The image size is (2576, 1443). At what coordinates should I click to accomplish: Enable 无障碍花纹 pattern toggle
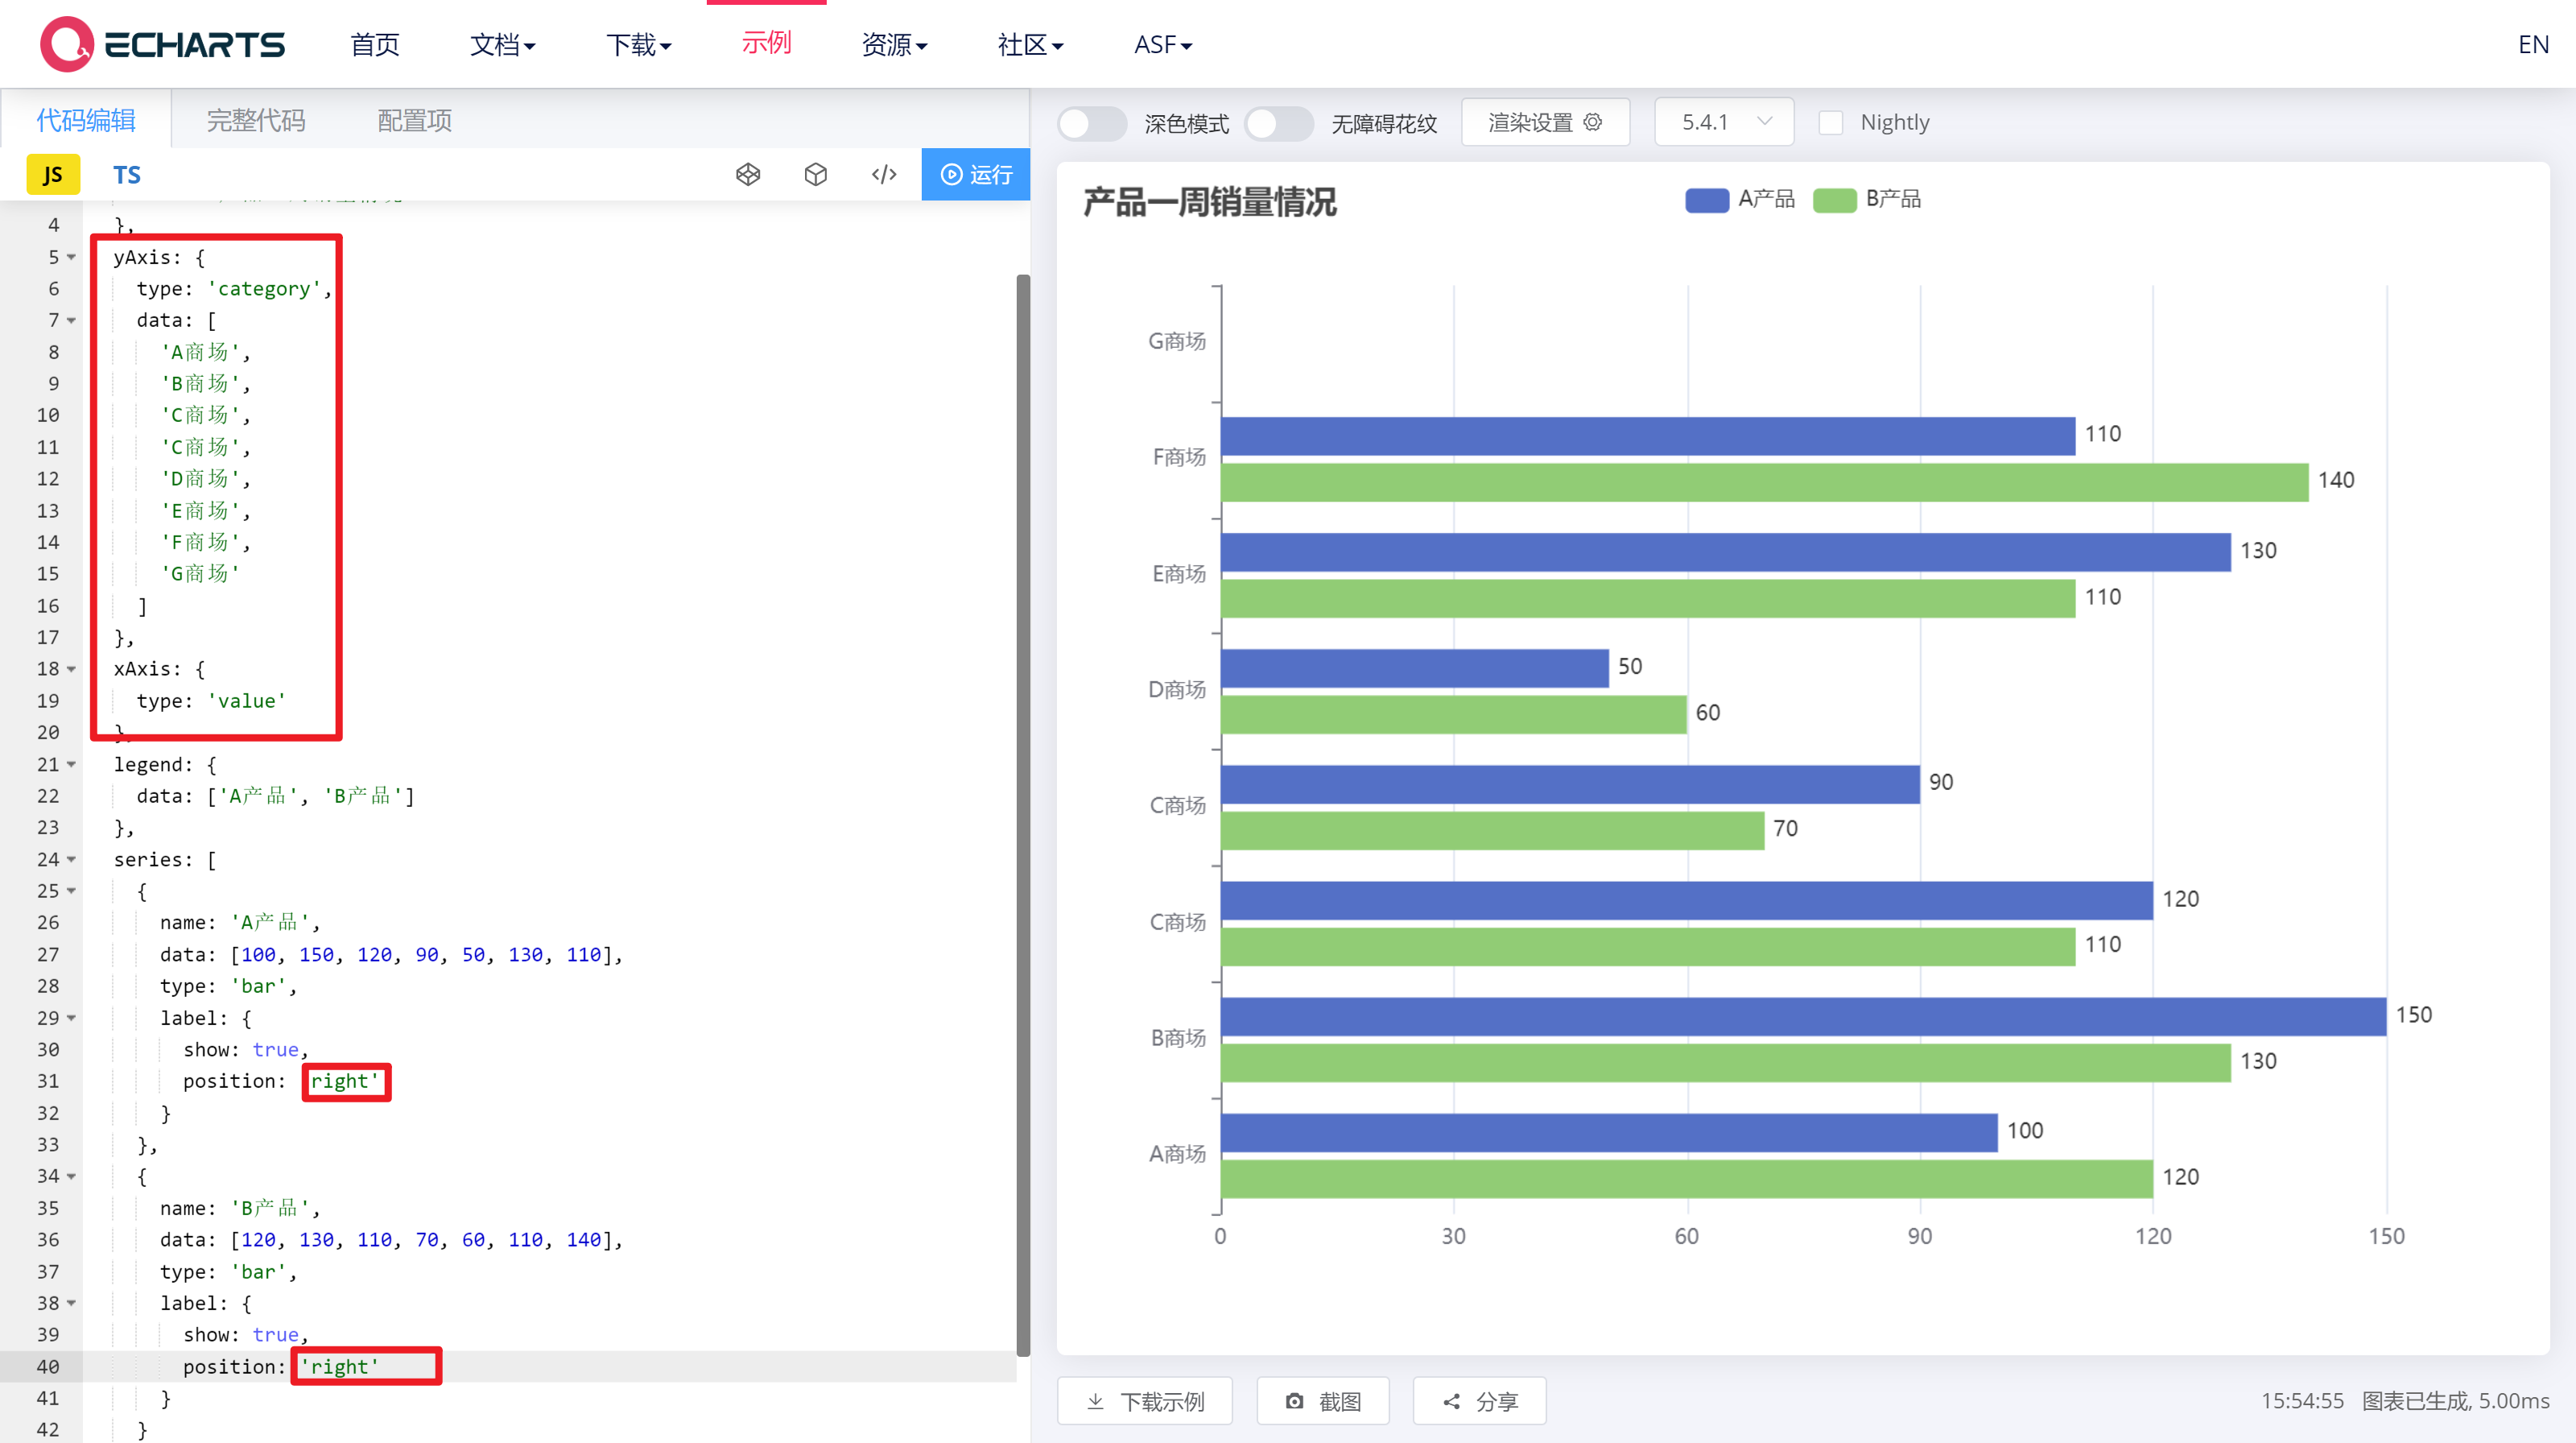click(1279, 123)
